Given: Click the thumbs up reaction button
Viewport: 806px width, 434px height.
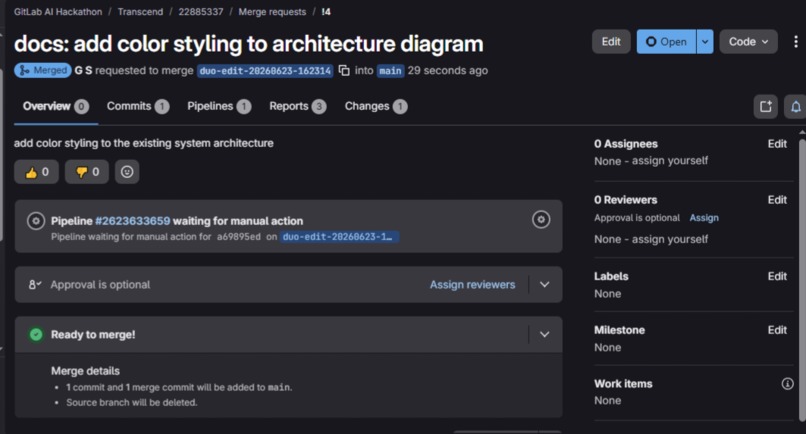Looking at the screenshot, I should click(36, 172).
